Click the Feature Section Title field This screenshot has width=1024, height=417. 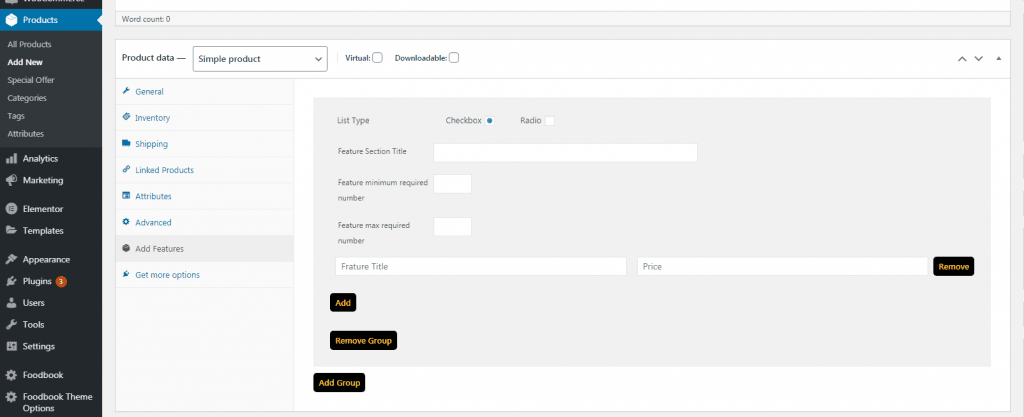click(565, 153)
